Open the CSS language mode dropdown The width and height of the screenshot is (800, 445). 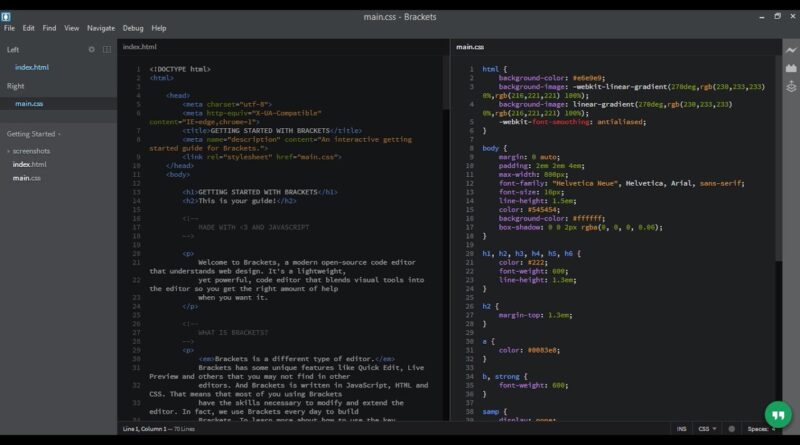click(x=707, y=429)
